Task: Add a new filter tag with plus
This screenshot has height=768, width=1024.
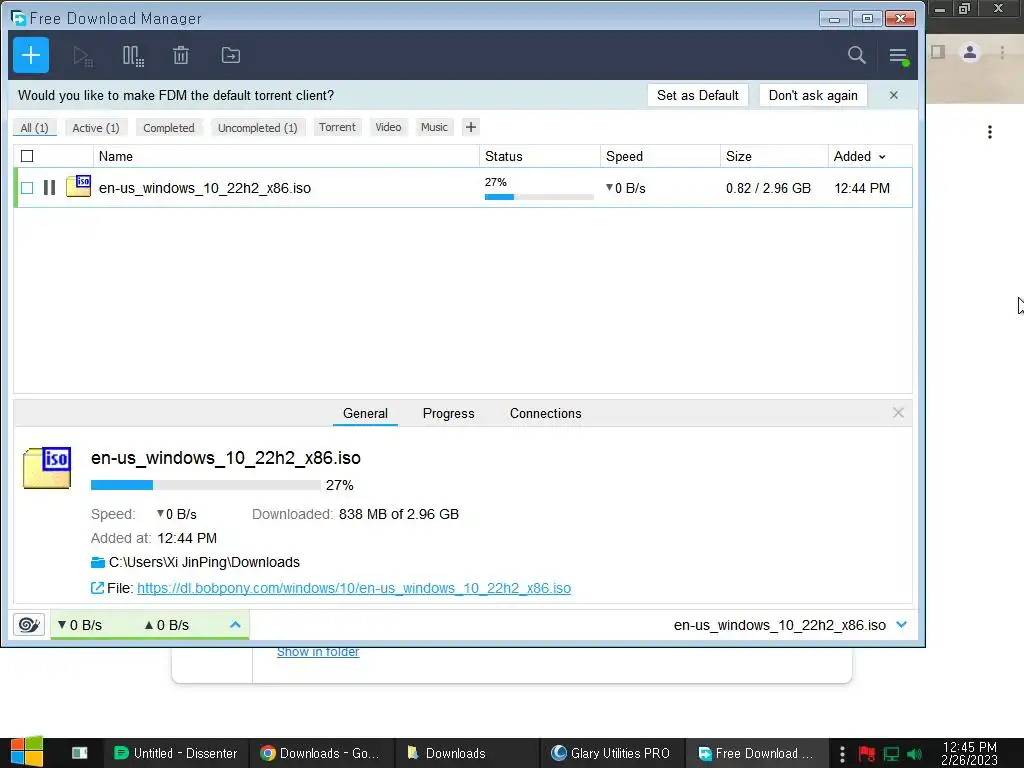Action: click(471, 127)
